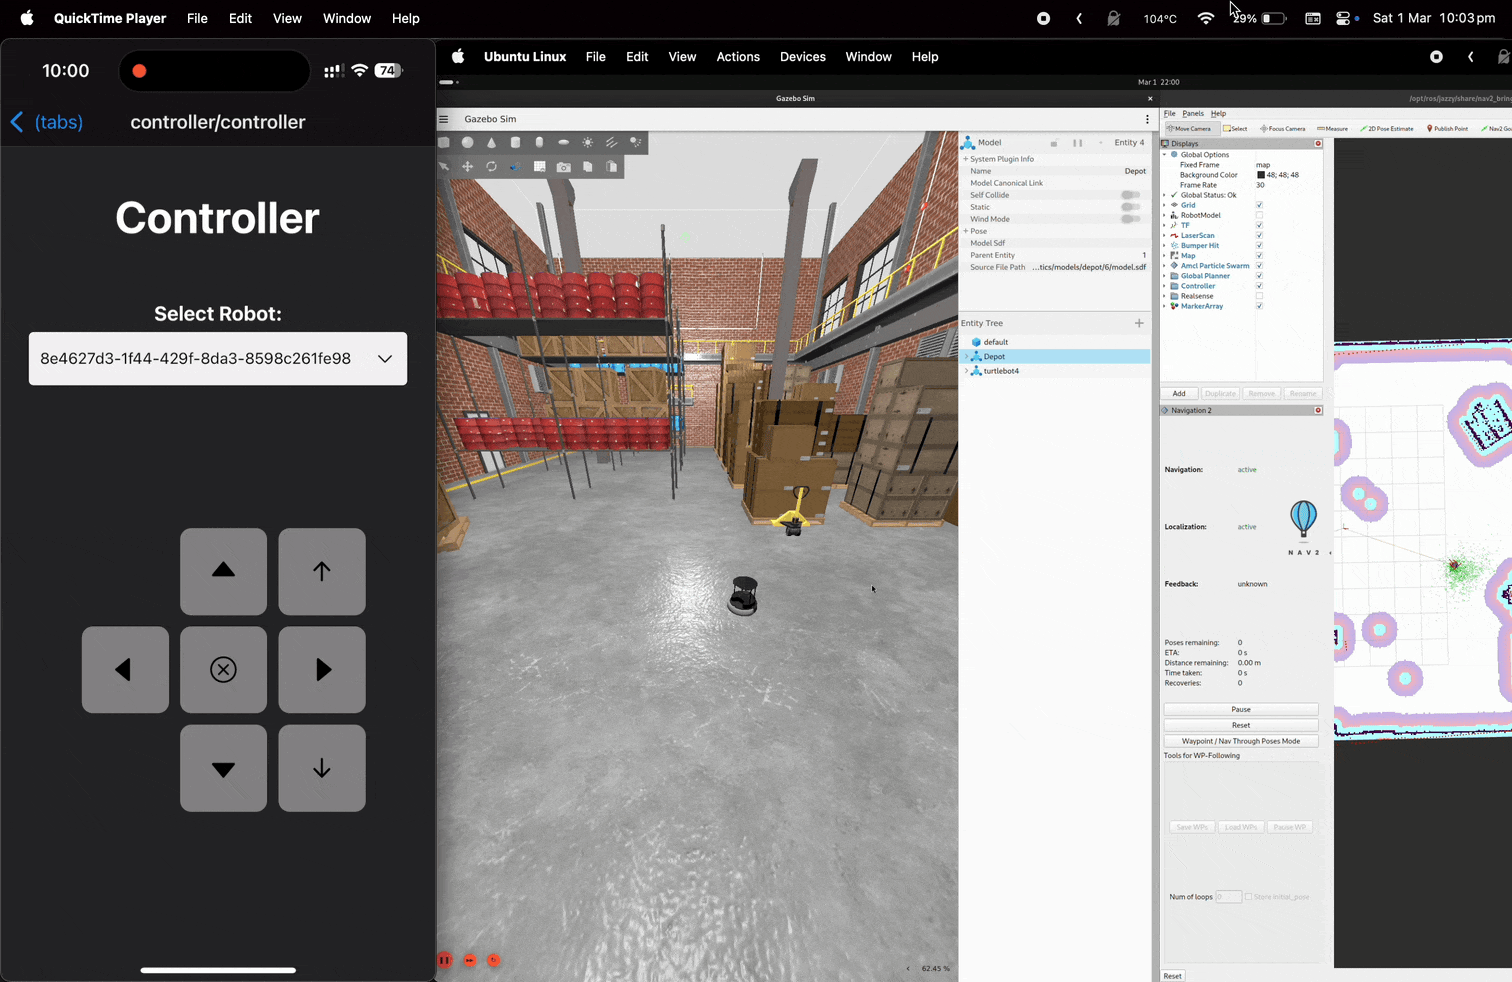Uncheck the LaserScan display checkbox

1259,236
